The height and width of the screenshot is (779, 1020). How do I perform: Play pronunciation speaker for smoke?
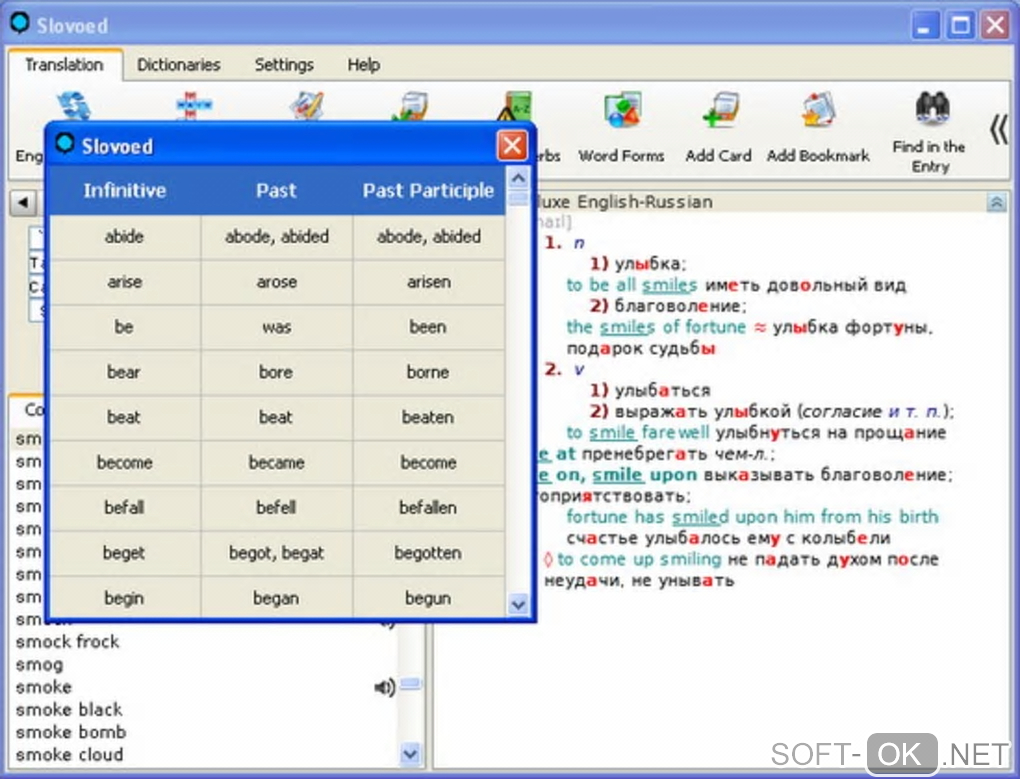click(384, 687)
